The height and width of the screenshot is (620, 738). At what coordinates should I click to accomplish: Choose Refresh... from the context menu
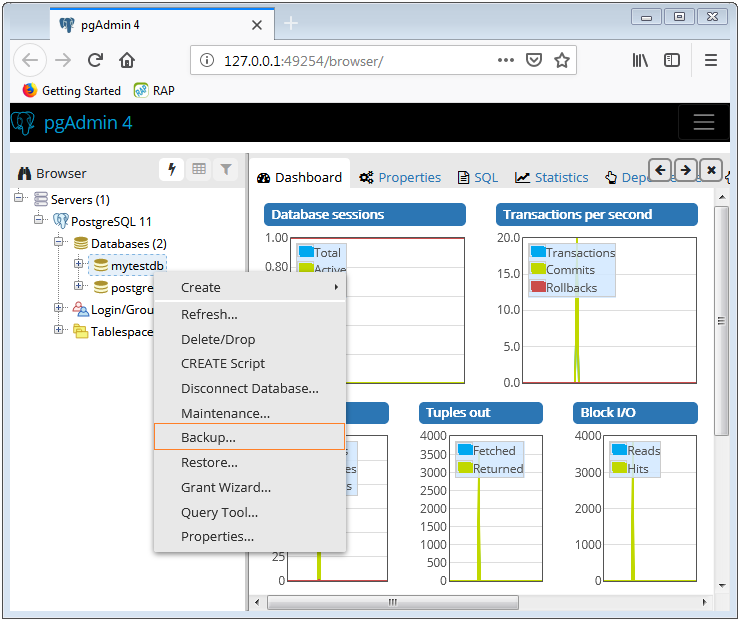coord(250,314)
